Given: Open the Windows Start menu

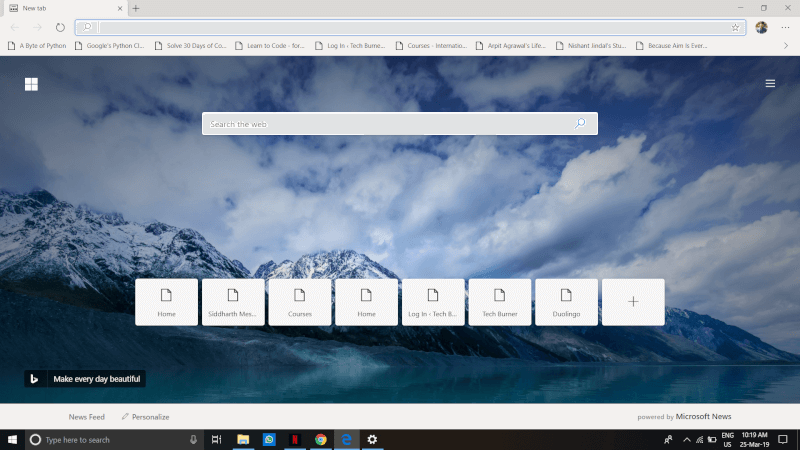Looking at the screenshot, I should coord(12,440).
